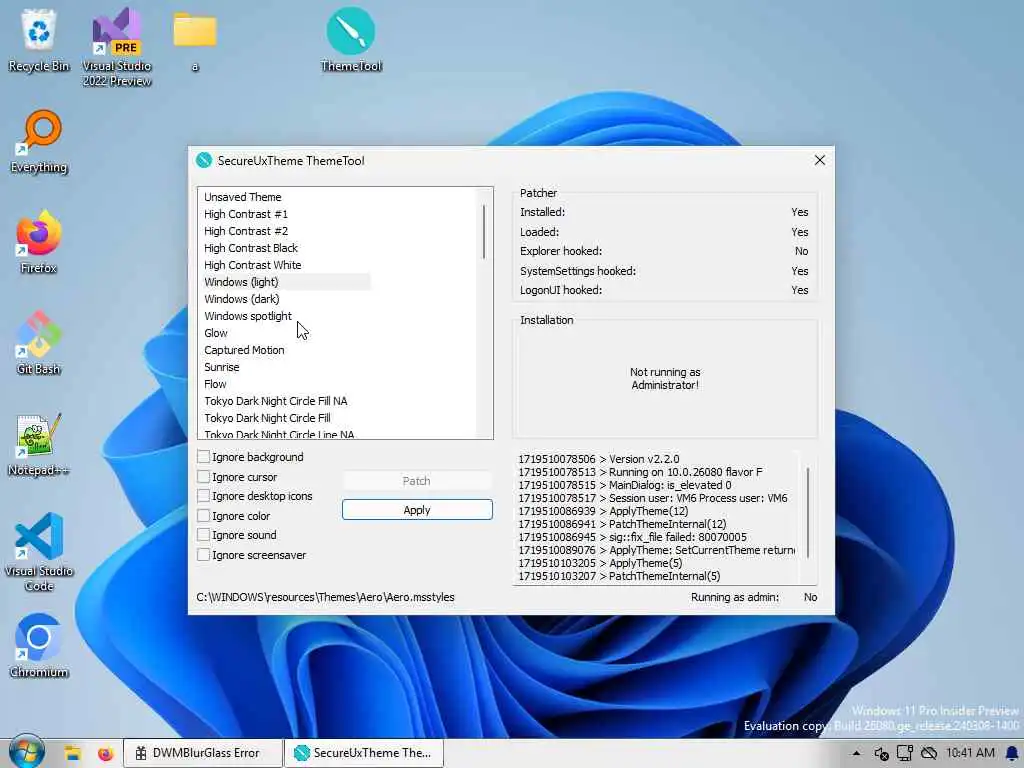Select the Sunrise theme
Screen dimensions: 1024x768
point(222,366)
